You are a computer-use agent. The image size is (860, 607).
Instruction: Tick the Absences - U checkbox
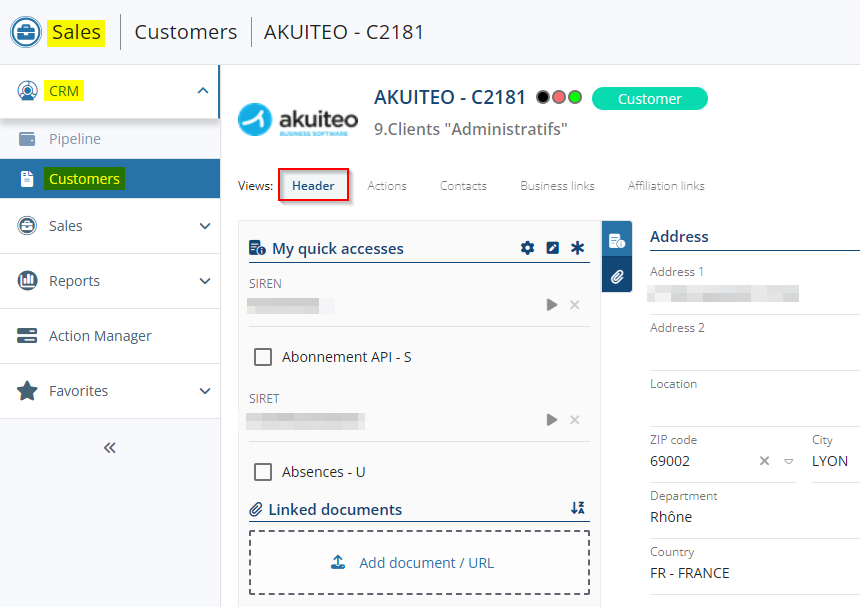point(263,472)
